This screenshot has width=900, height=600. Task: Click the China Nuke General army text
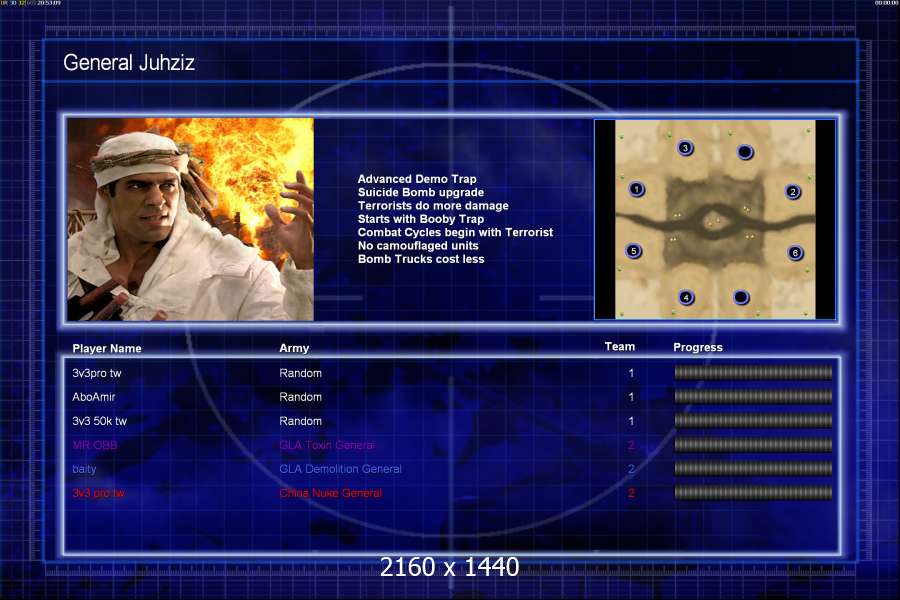331,493
